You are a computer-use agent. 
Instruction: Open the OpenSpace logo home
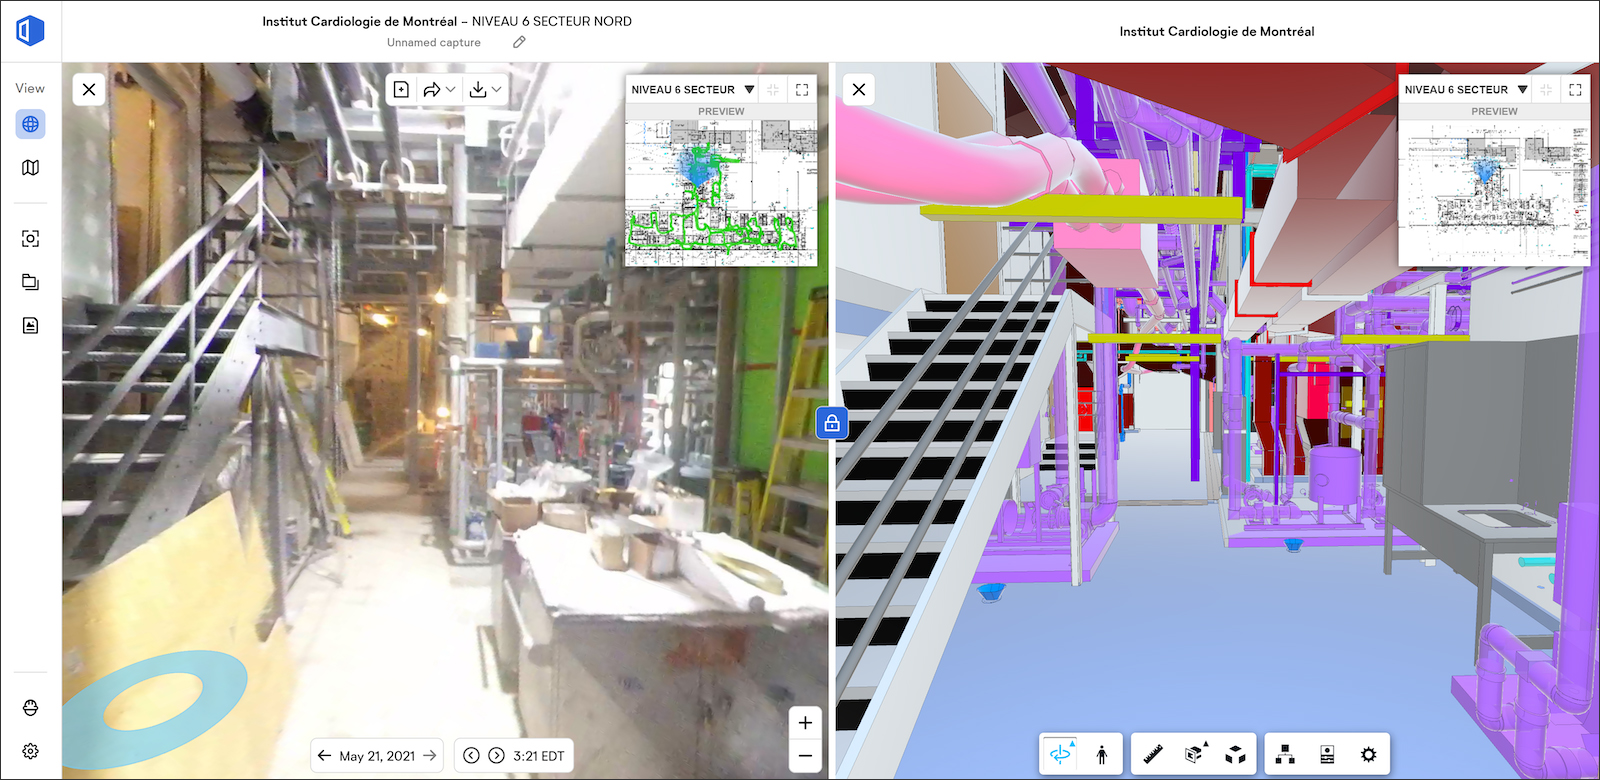coord(30,31)
